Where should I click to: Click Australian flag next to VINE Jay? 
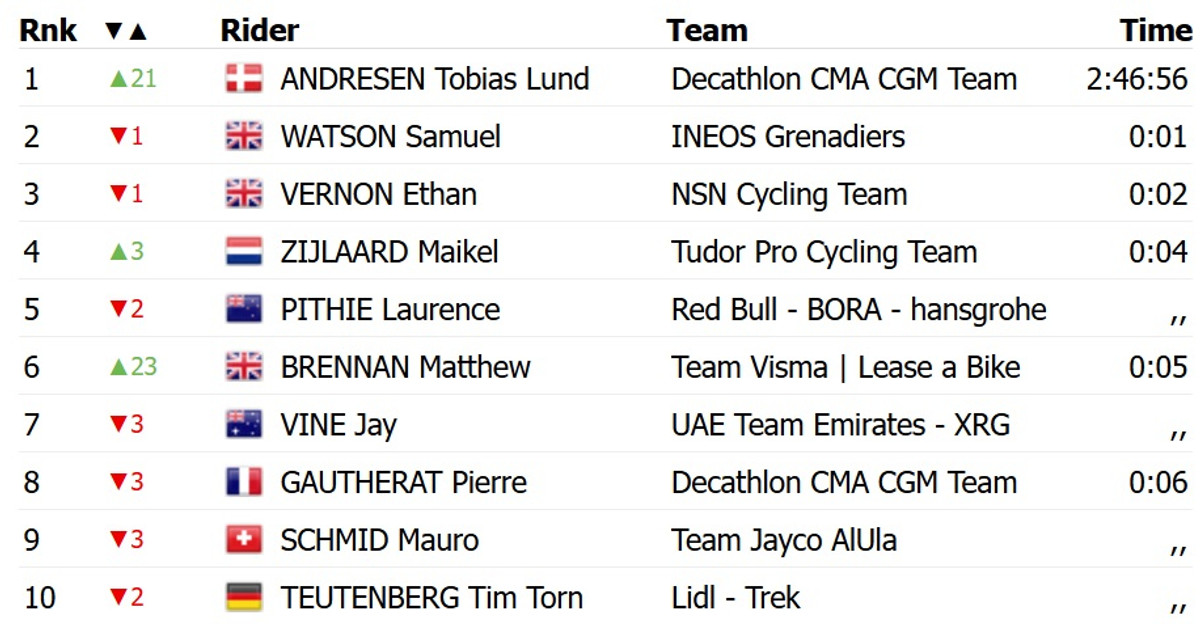coord(244,425)
